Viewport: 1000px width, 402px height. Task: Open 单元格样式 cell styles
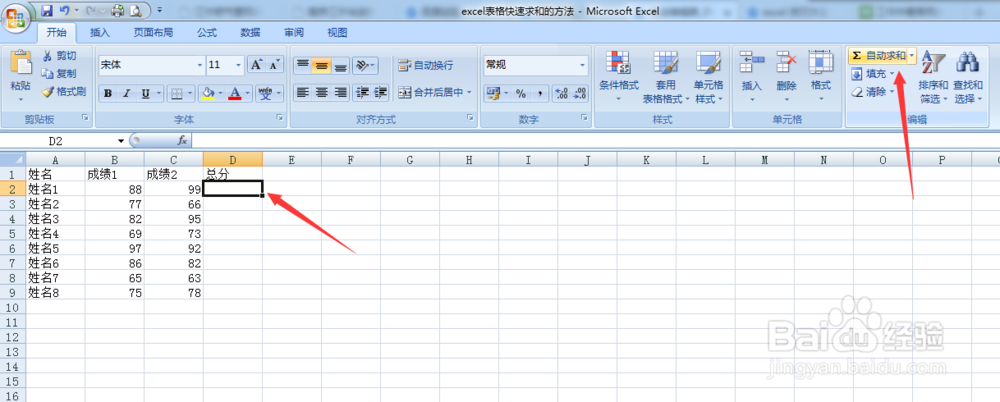tap(709, 77)
